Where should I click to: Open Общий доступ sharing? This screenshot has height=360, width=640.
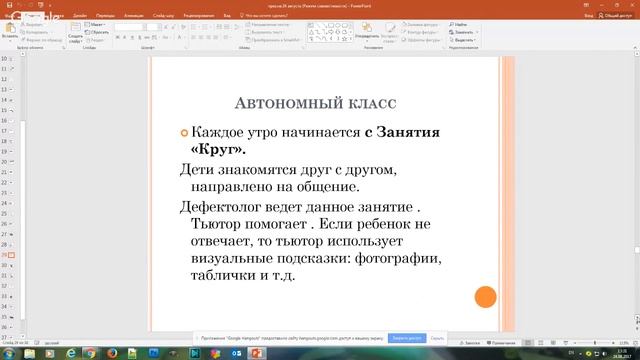615,16
